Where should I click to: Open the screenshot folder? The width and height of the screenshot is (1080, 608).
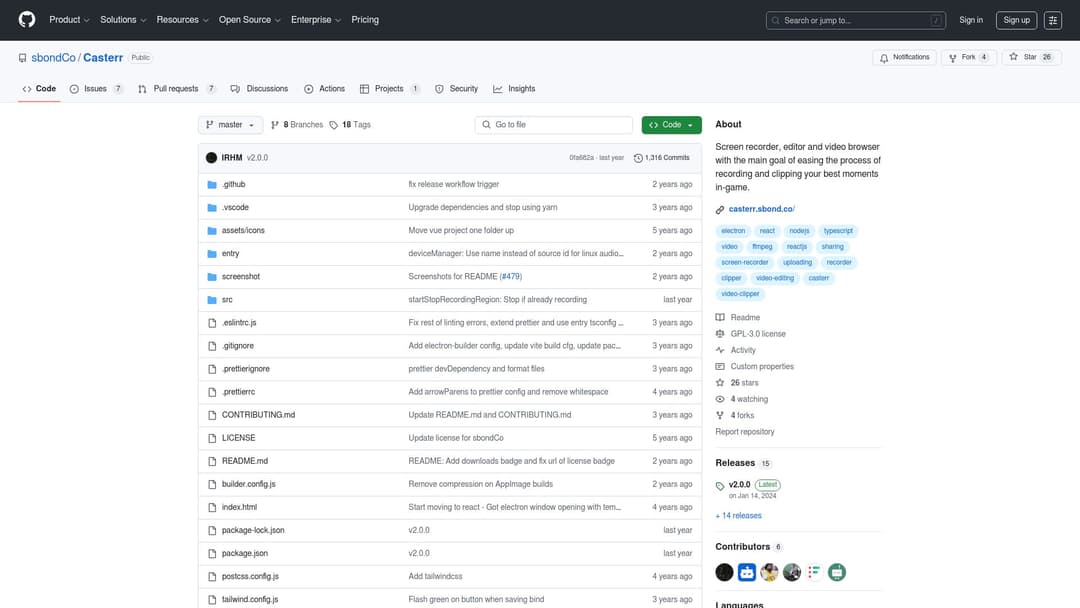[x=240, y=277]
